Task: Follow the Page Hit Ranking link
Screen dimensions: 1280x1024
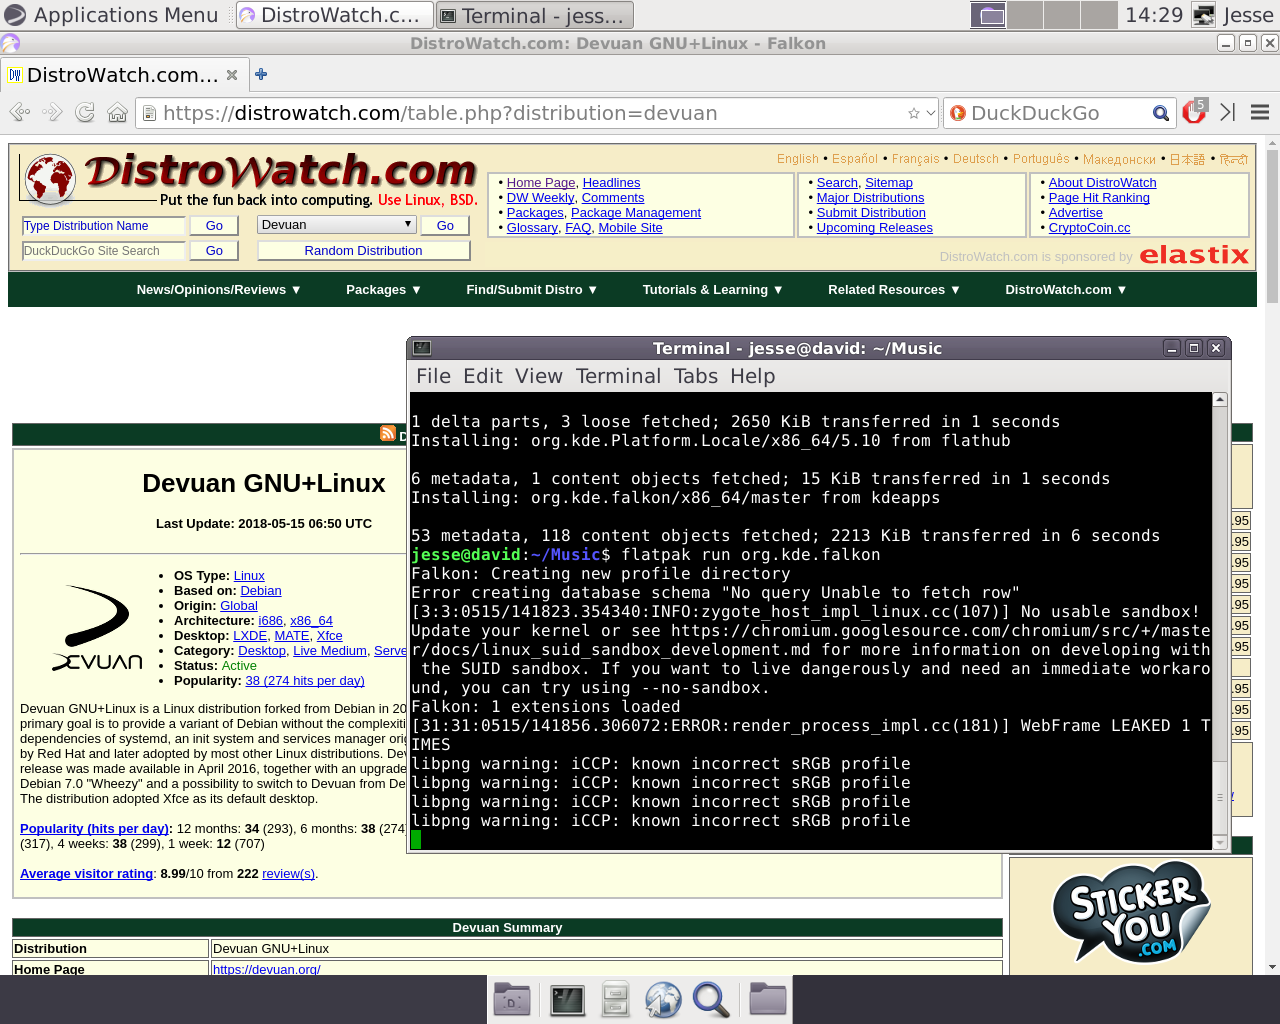Action: [x=1099, y=198]
